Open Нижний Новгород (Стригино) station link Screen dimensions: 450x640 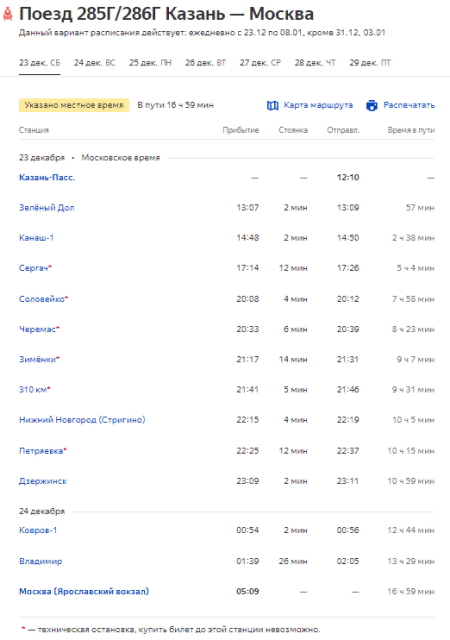click(x=82, y=420)
